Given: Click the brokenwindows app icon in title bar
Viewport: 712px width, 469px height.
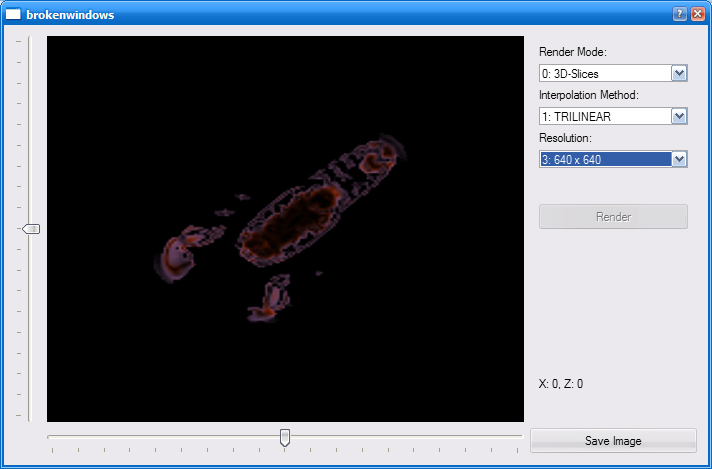Looking at the screenshot, I should pyautogui.click(x=13, y=15).
